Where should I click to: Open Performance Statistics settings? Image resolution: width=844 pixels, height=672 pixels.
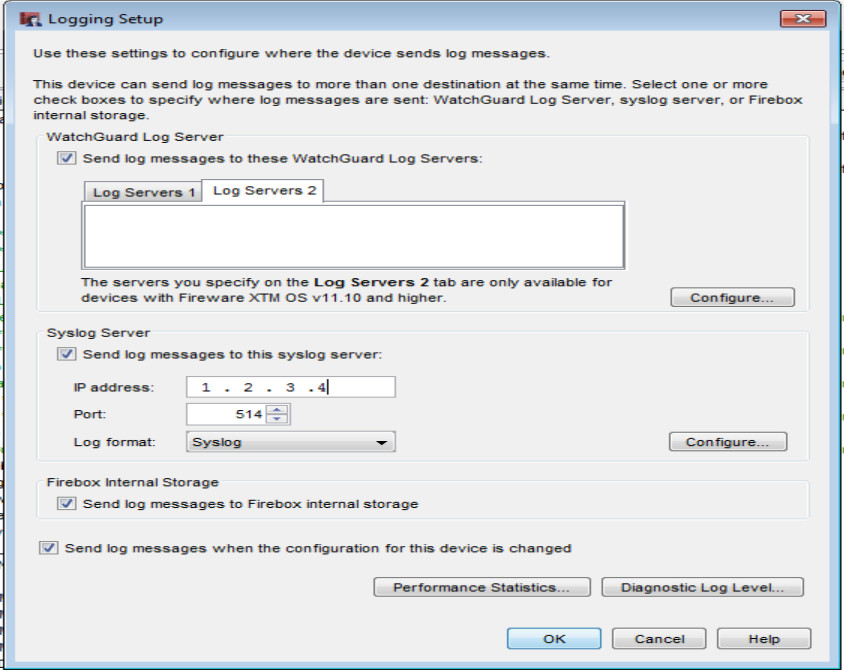point(482,587)
